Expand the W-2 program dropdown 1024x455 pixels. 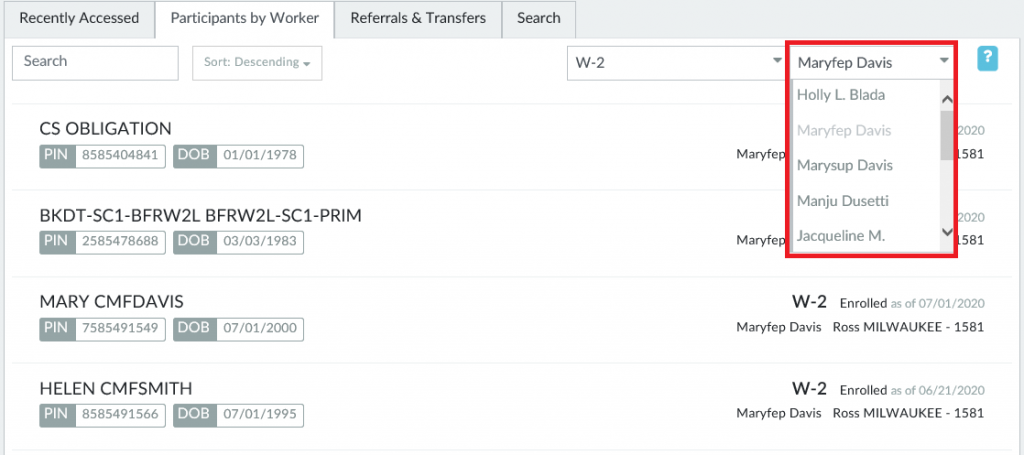676,63
